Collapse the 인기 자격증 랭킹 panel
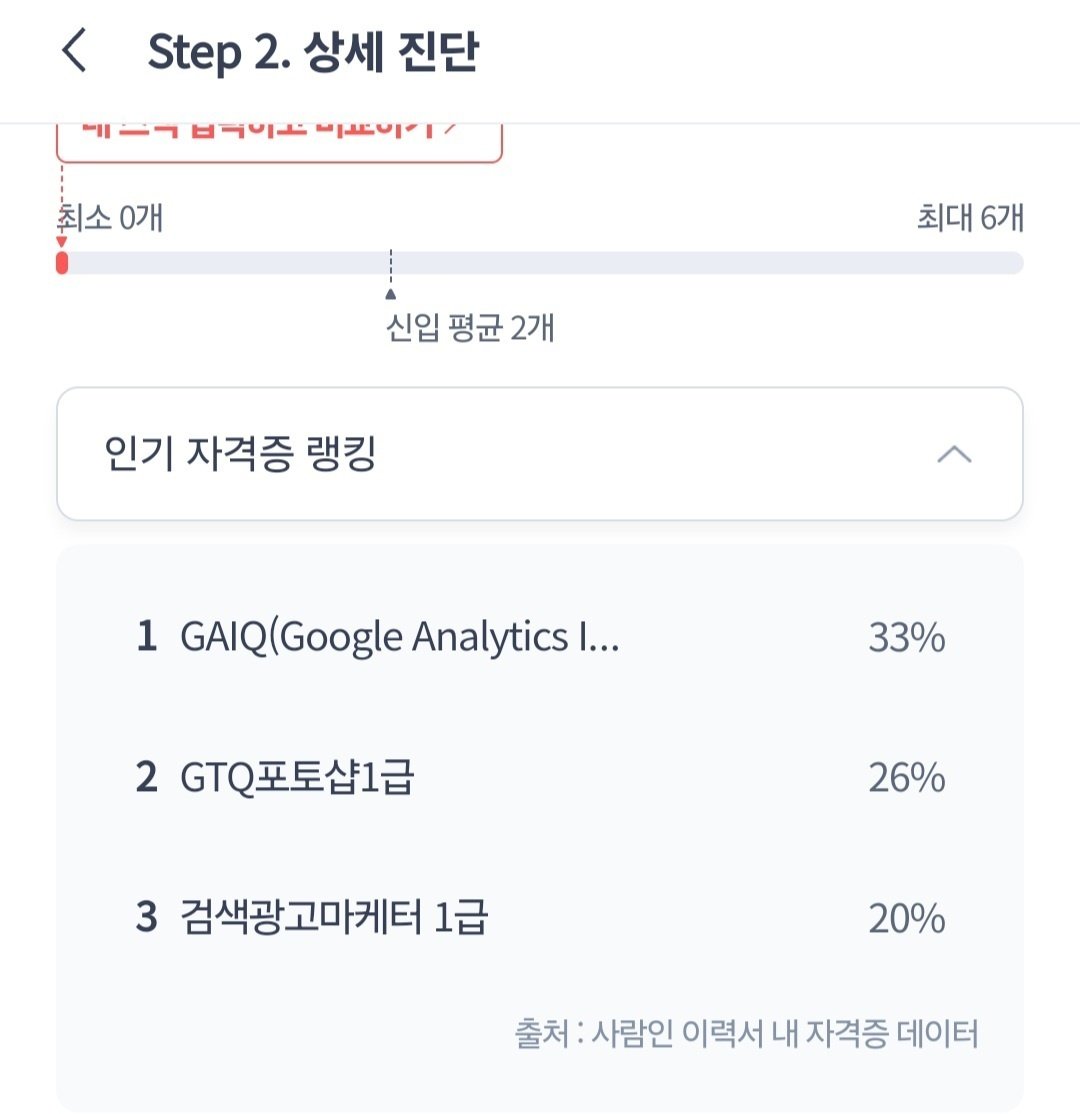 click(x=540, y=454)
